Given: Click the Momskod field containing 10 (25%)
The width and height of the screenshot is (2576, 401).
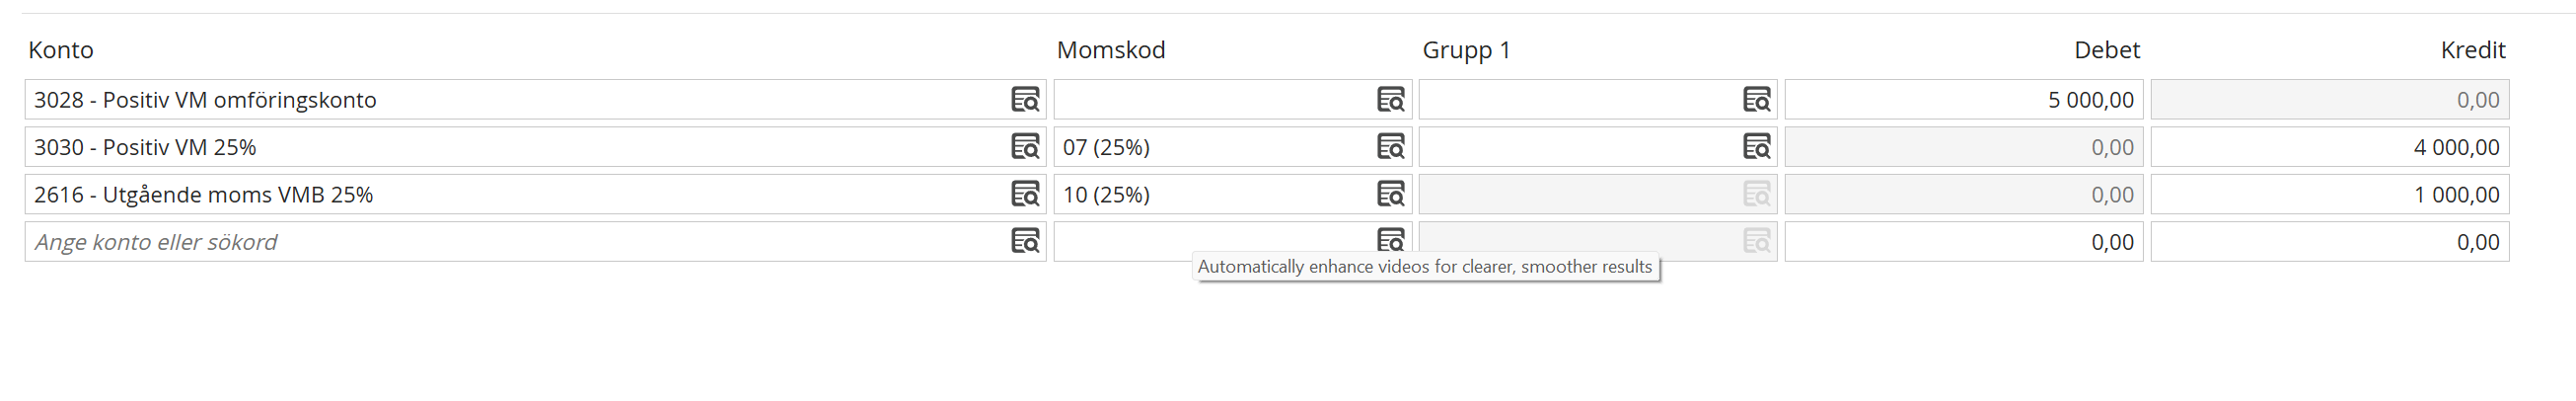Looking at the screenshot, I should (1210, 194).
